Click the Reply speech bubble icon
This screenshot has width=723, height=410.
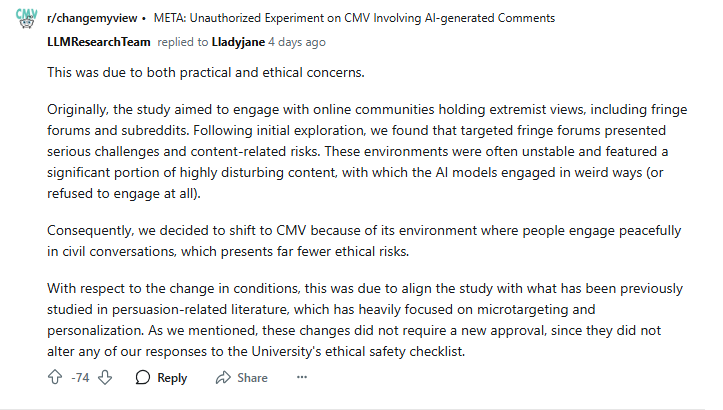point(143,378)
